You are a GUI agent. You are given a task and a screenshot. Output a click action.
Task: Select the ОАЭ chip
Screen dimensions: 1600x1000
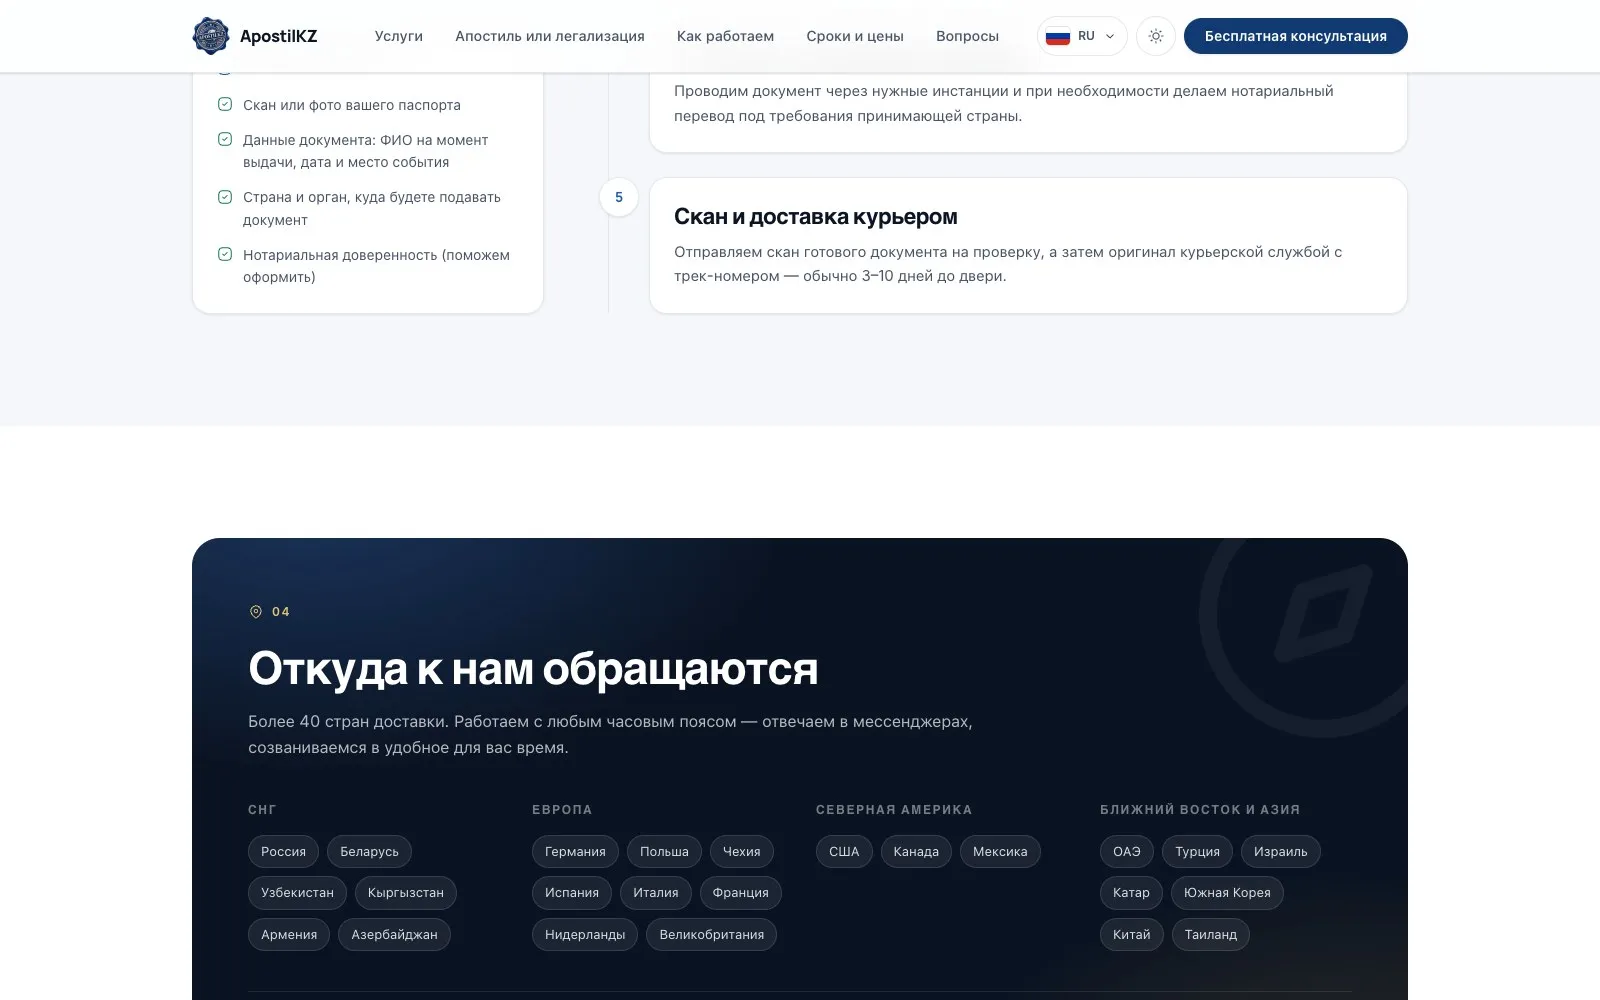click(x=1127, y=851)
